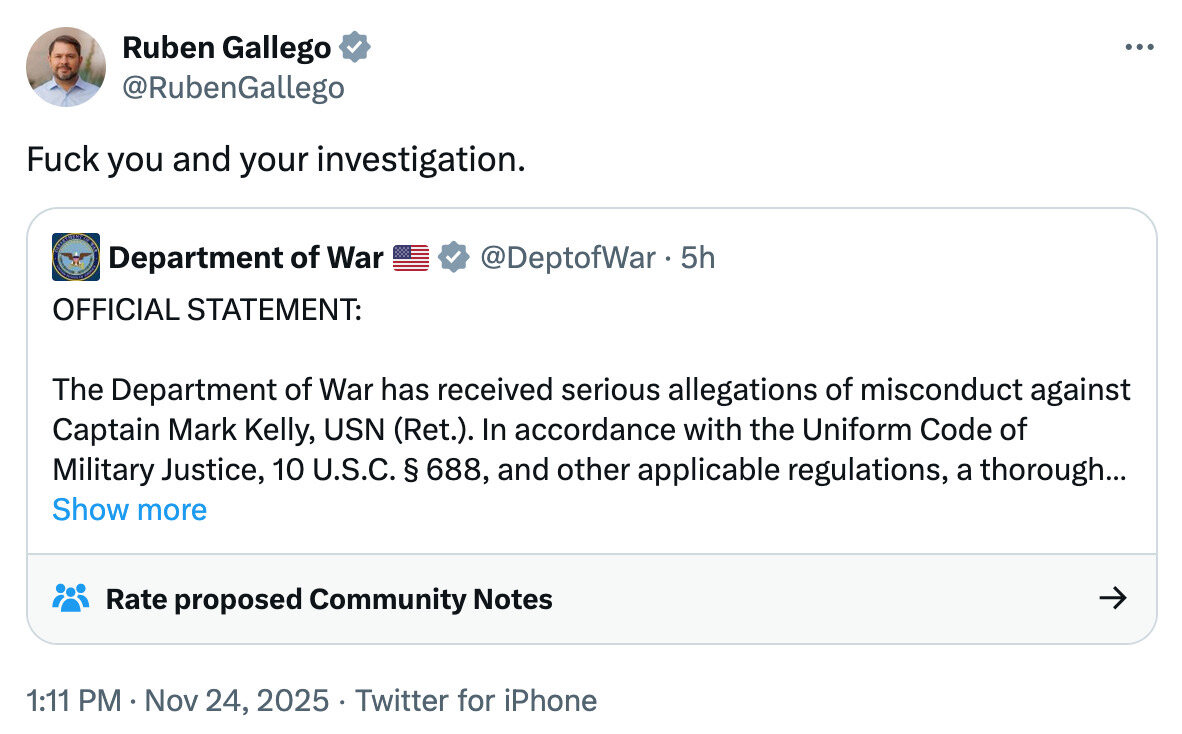Click the verified badge beside Department of War

tap(455, 258)
